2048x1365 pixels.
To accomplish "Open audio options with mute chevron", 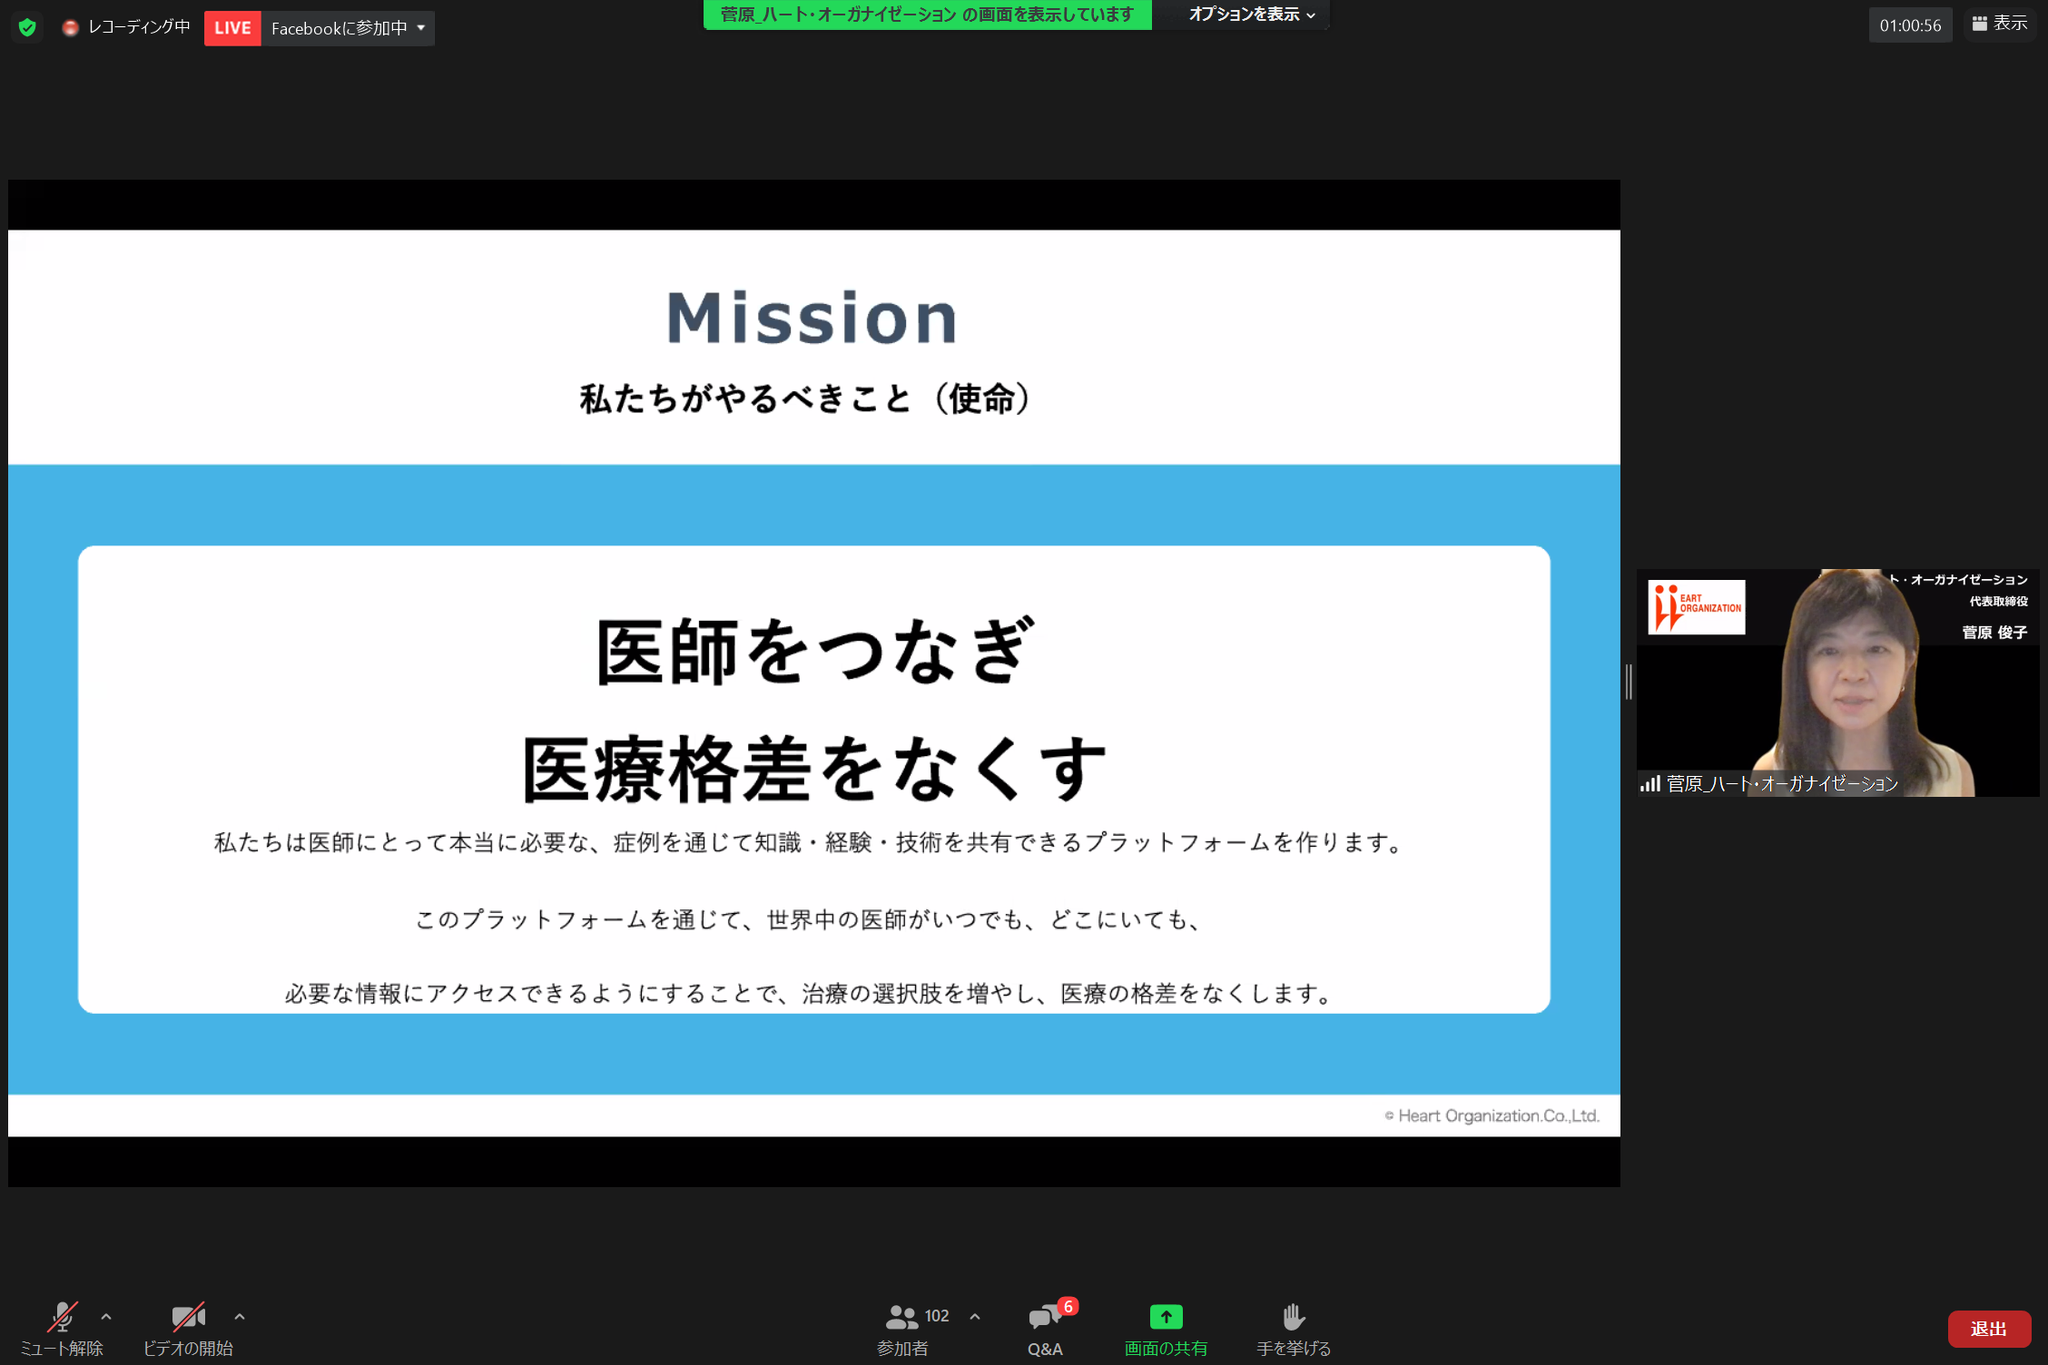I will [x=106, y=1316].
